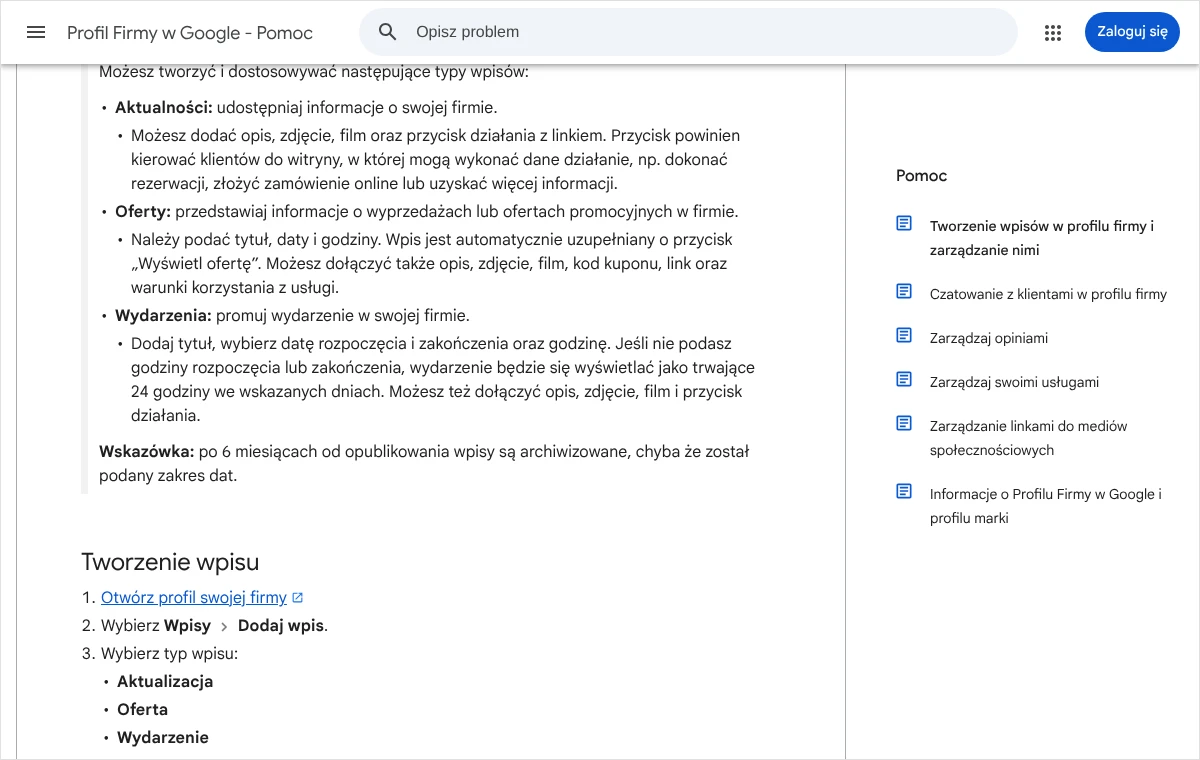Screen dimensions: 1200x760
Task: Click the Zaloguj się button
Action: click(x=1132, y=32)
